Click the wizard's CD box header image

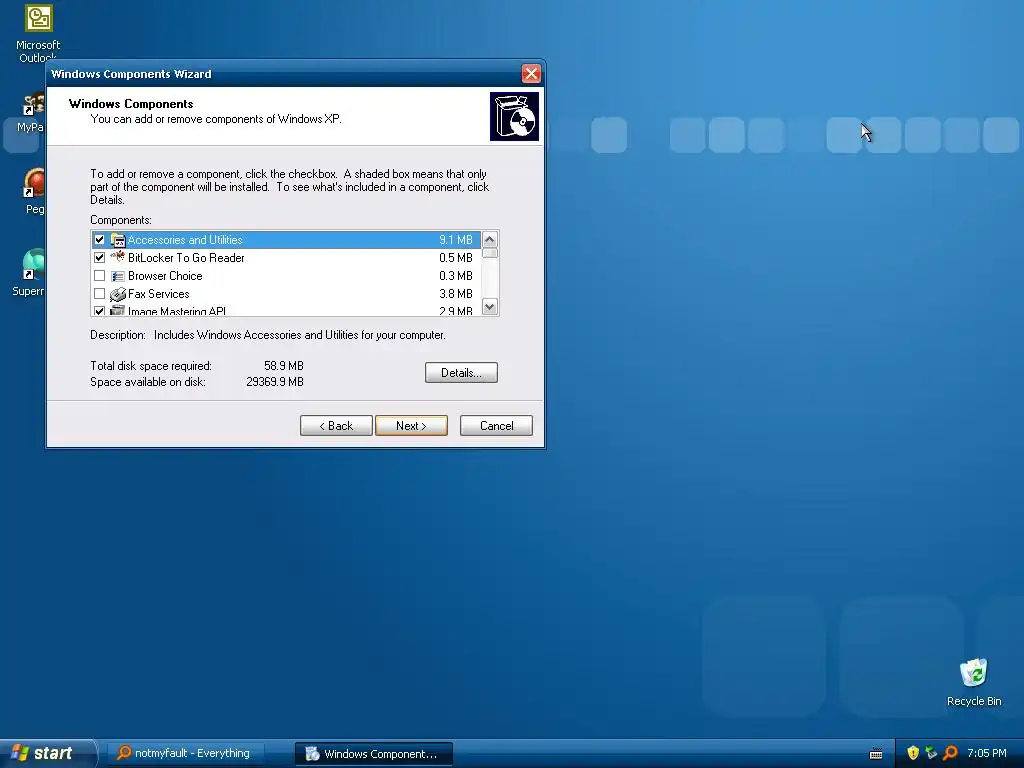coord(514,116)
